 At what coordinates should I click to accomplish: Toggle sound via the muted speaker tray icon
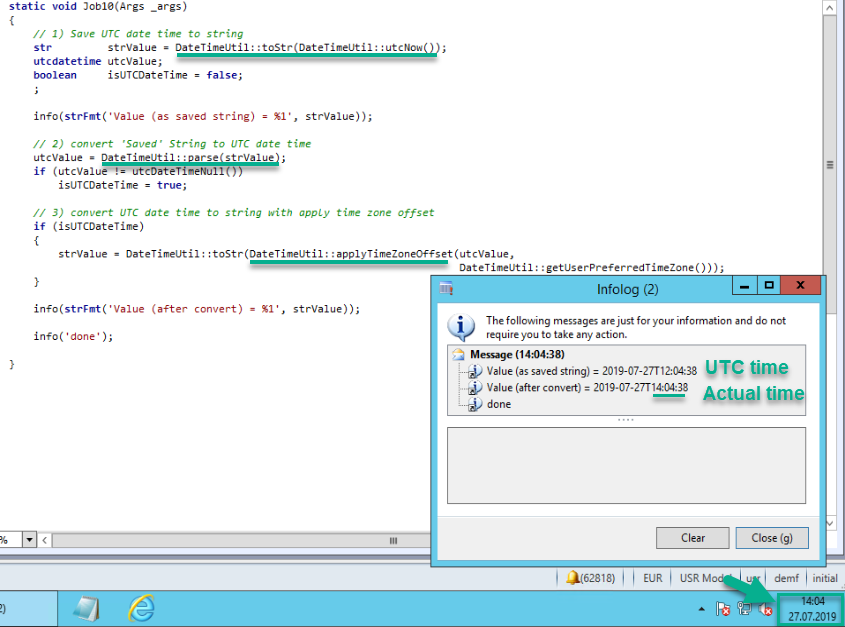(764, 608)
